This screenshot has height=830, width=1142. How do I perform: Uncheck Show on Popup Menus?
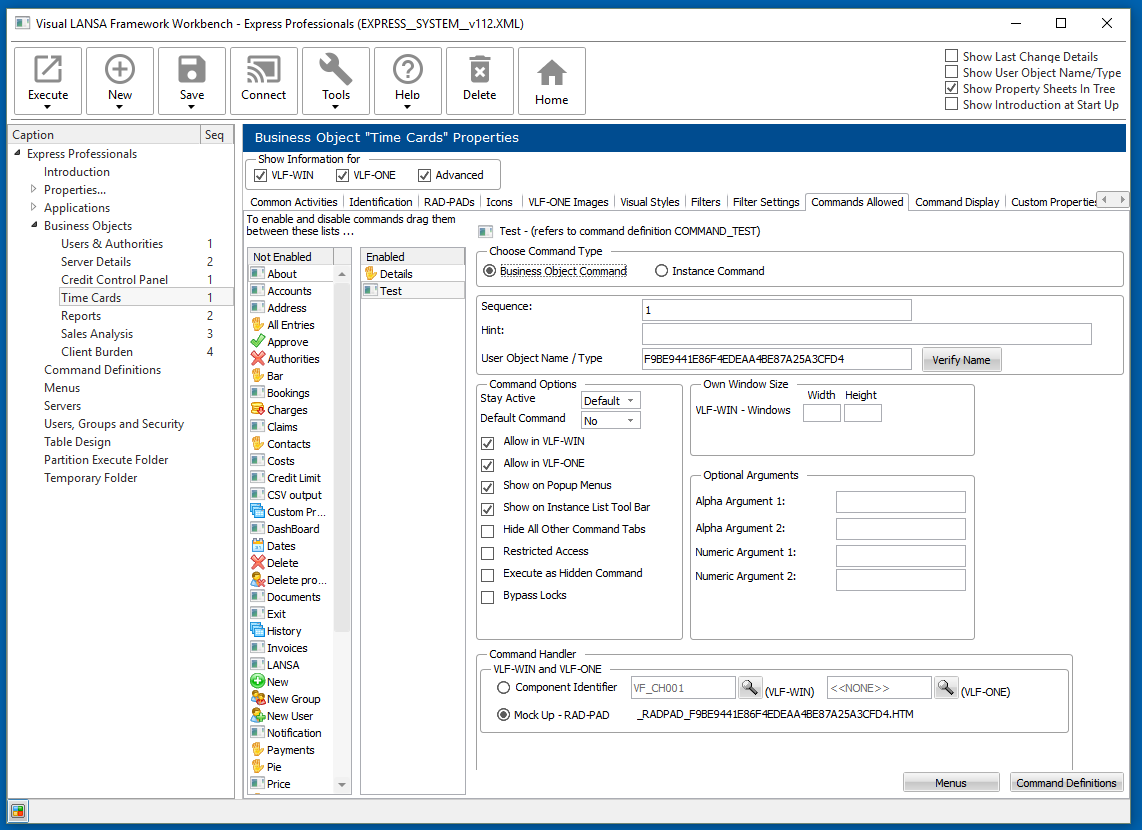488,486
